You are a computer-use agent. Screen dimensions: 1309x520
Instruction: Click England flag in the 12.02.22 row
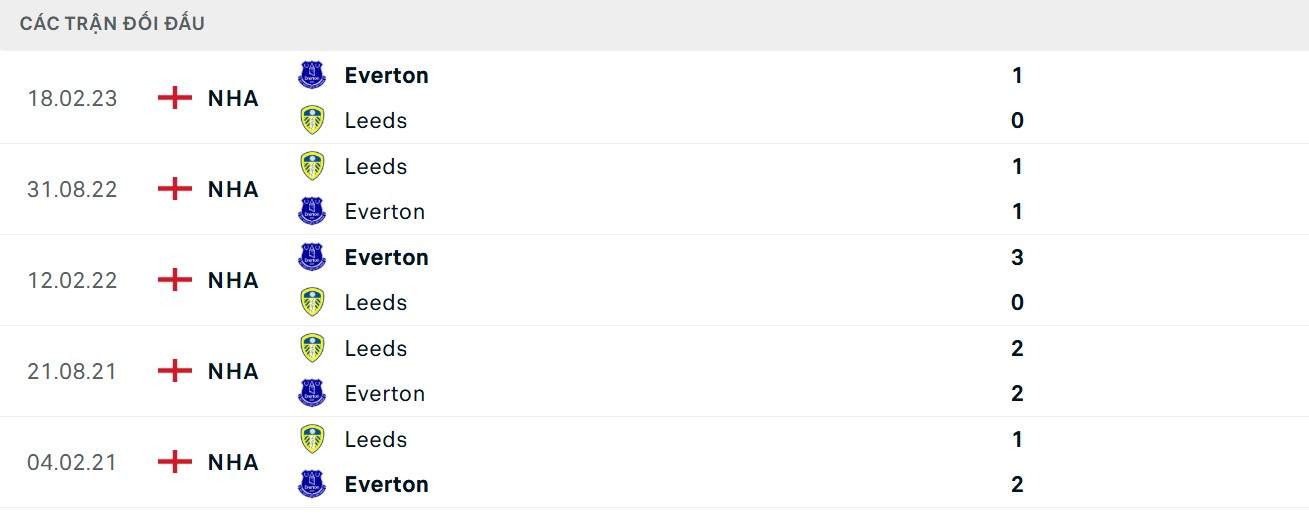click(x=175, y=280)
